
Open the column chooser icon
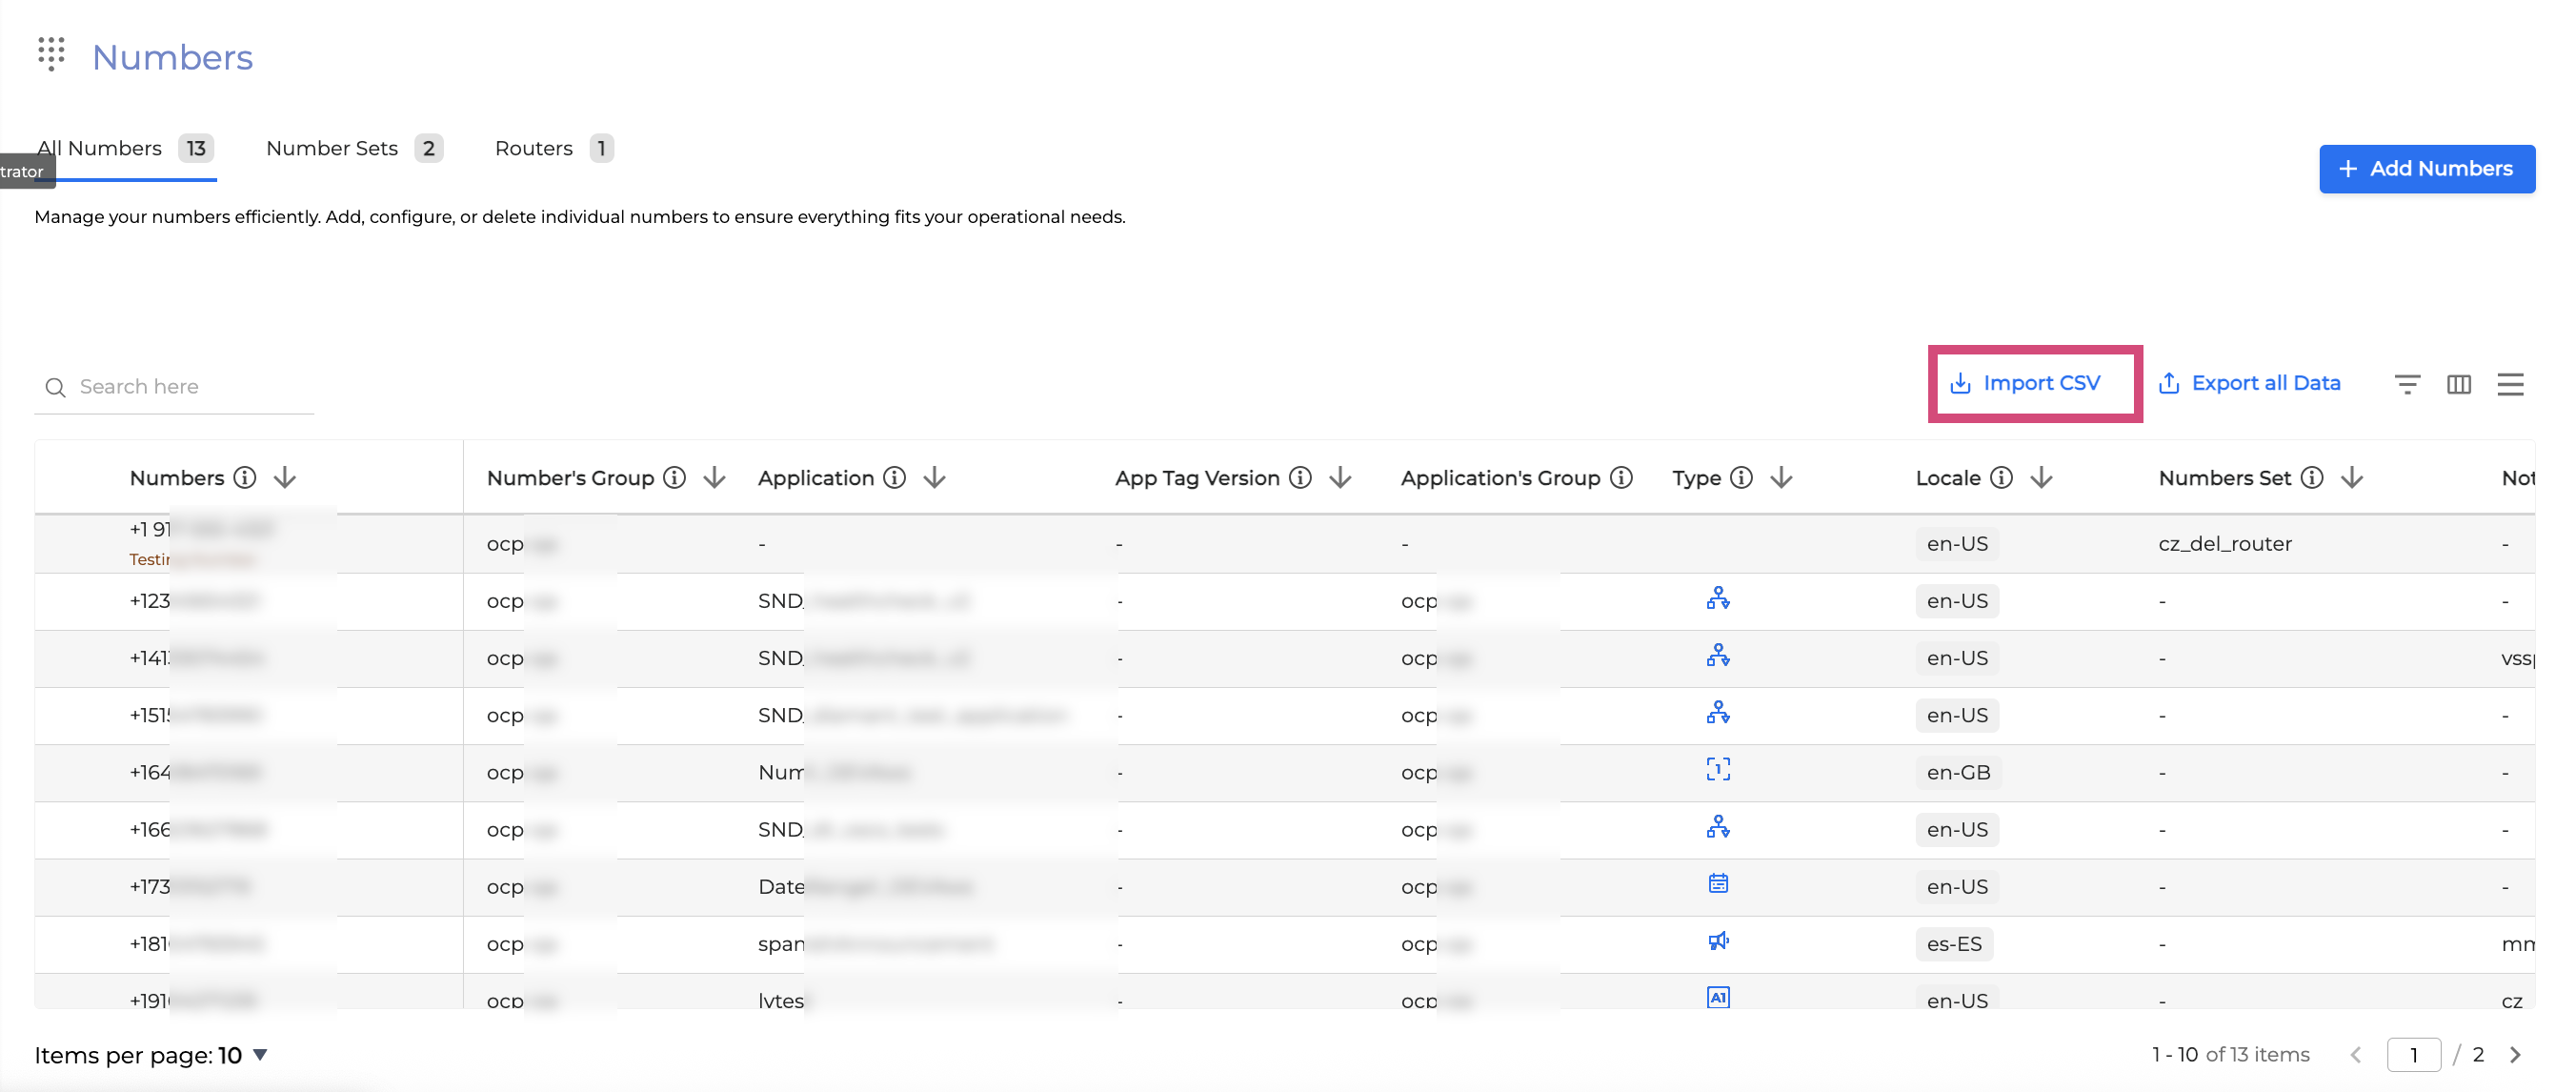pos(2458,384)
